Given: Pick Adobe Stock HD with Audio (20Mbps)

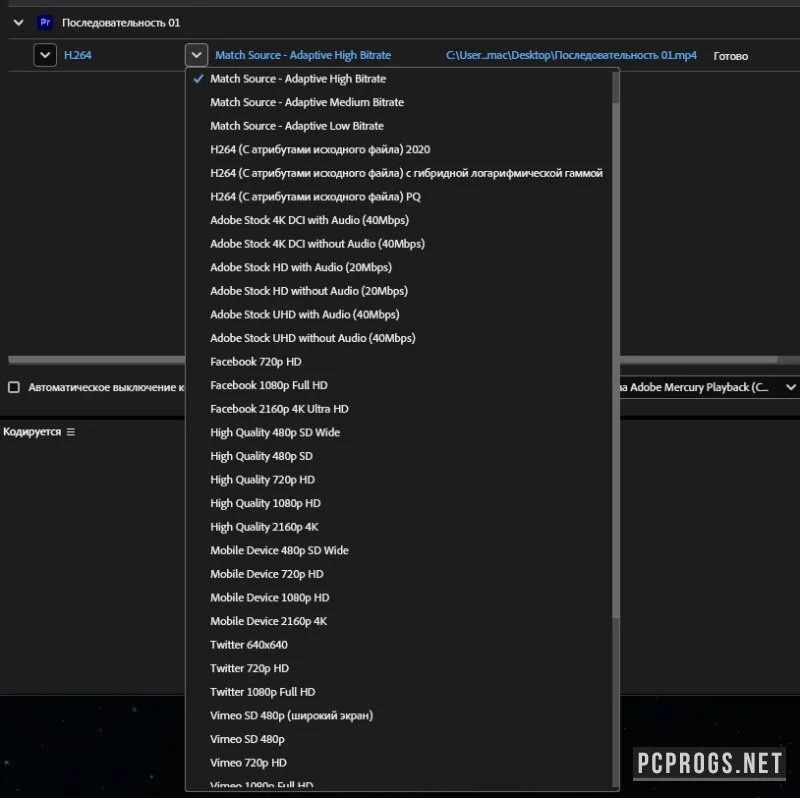Looking at the screenshot, I should (399, 267).
